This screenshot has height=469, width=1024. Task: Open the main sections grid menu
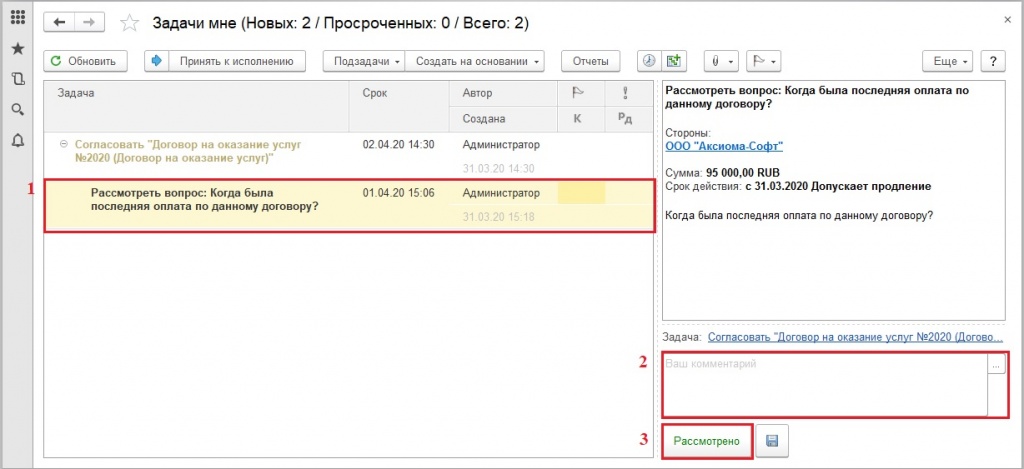pos(17,18)
